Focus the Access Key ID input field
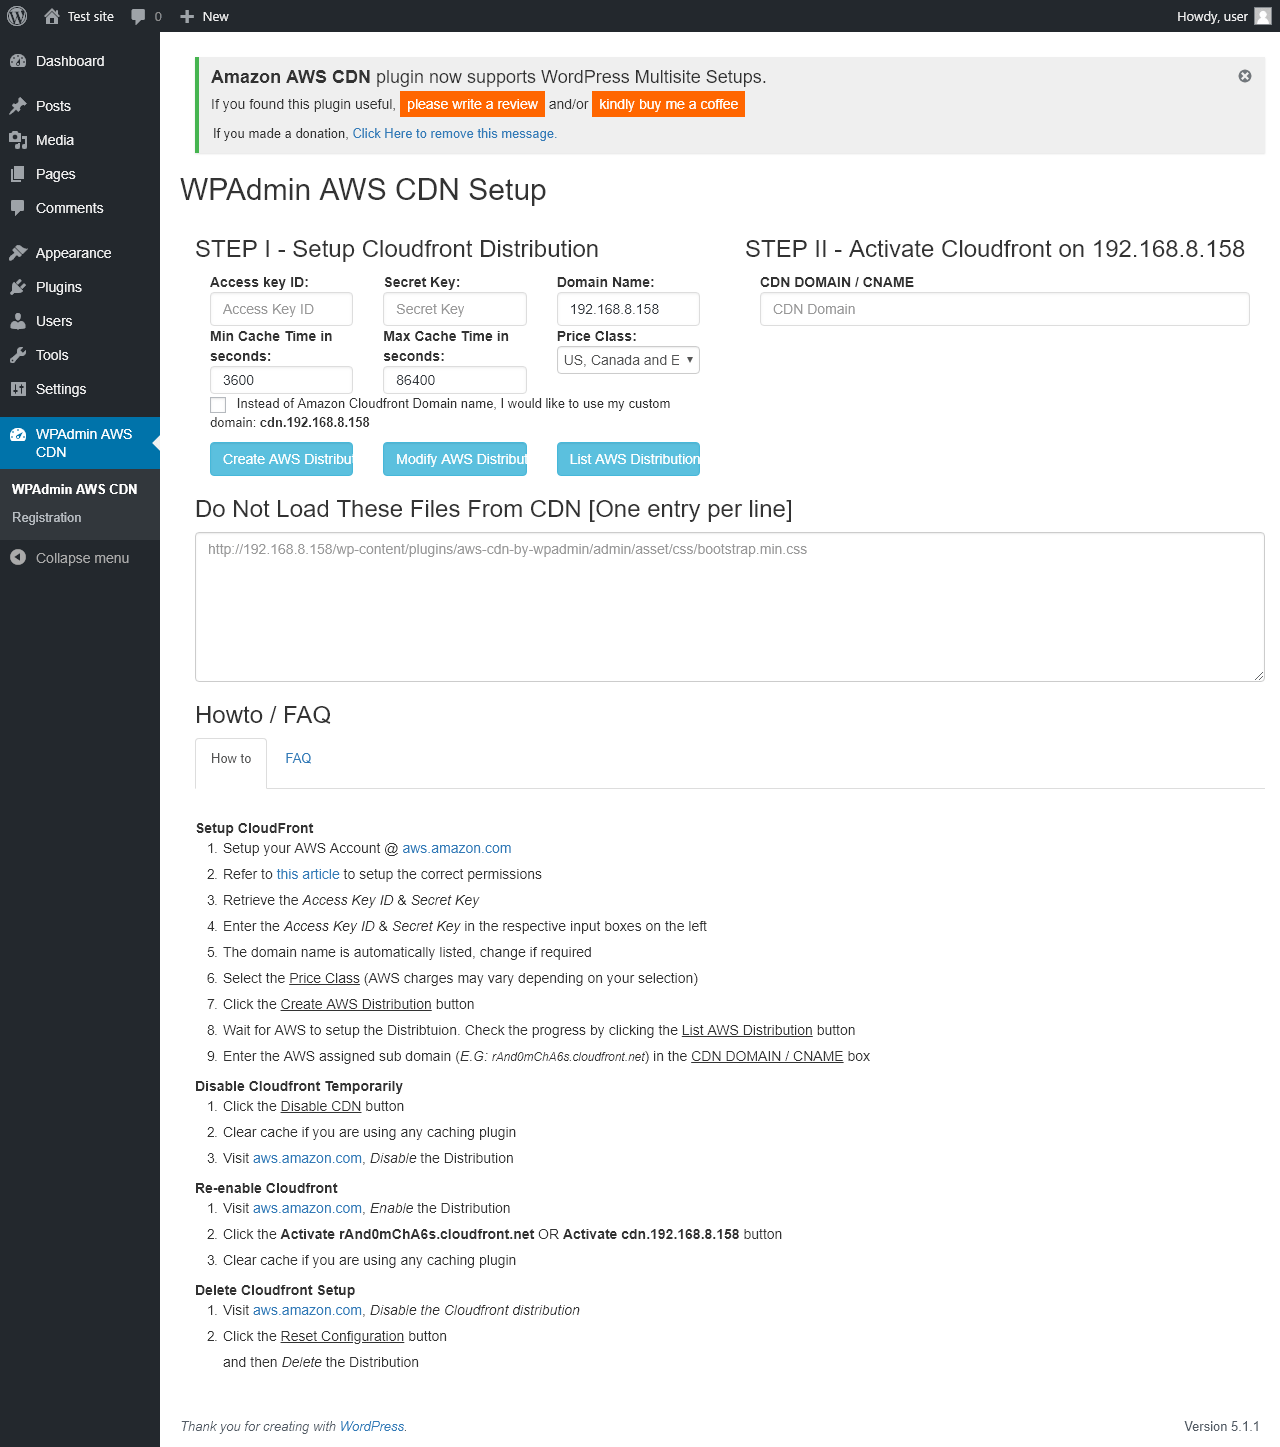This screenshot has width=1280, height=1447. 281,309
